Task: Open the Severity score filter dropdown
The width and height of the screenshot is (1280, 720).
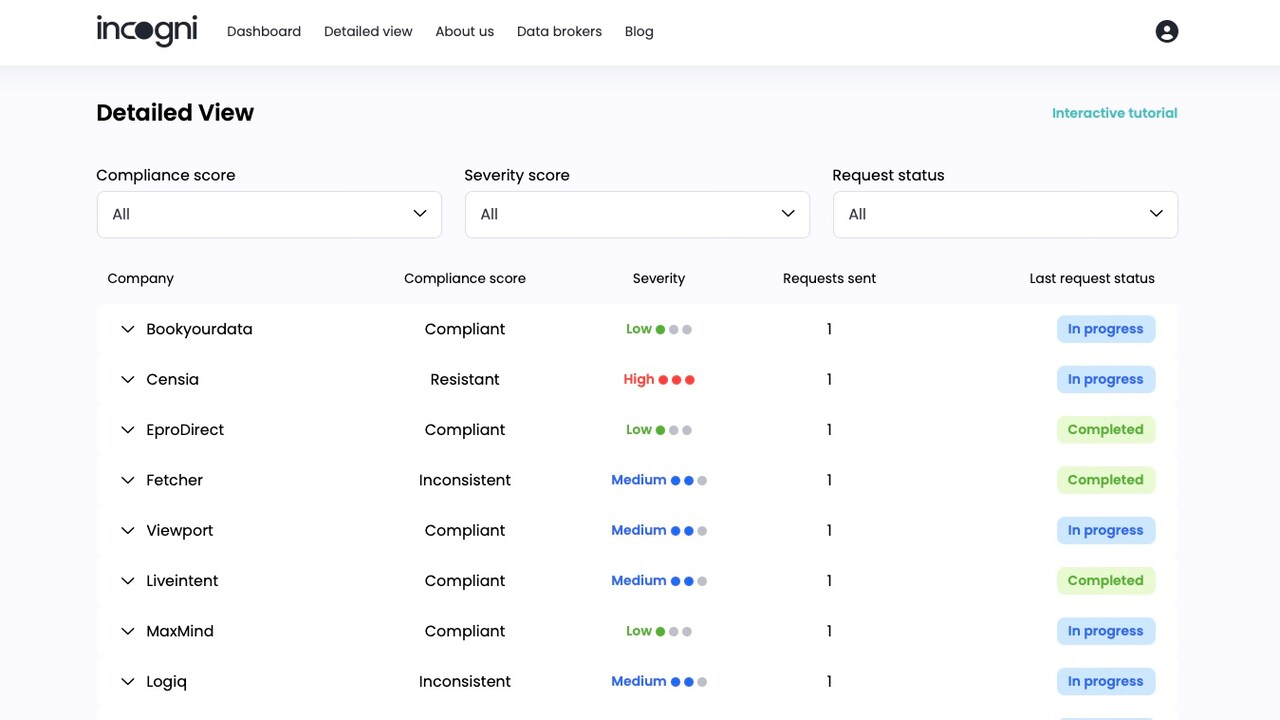Action: coord(637,214)
